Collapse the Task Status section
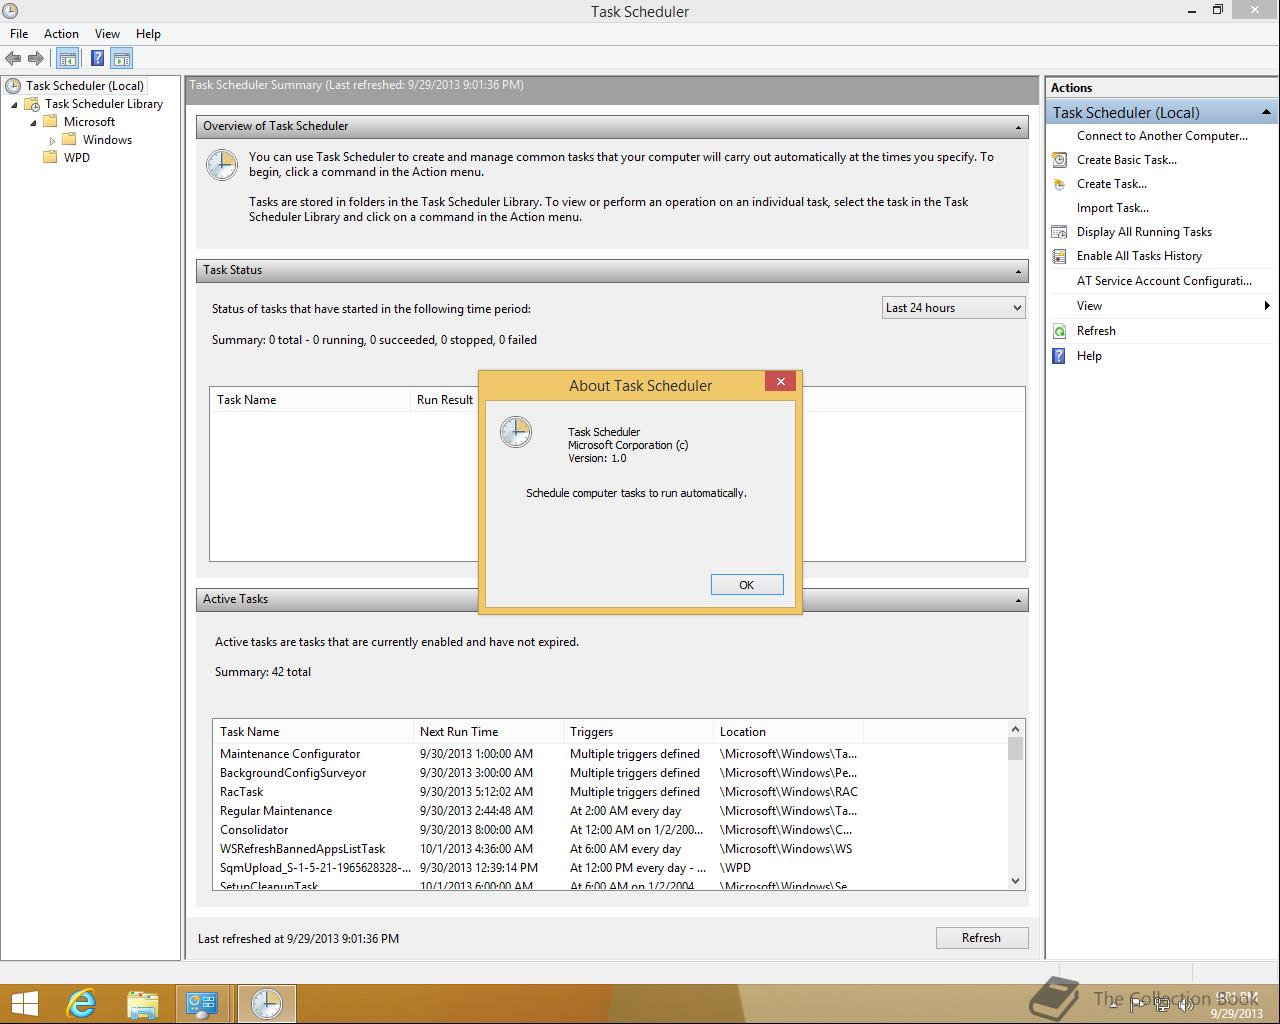Viewport: 1280px width, 1024px height. [x=1018, y=271]
